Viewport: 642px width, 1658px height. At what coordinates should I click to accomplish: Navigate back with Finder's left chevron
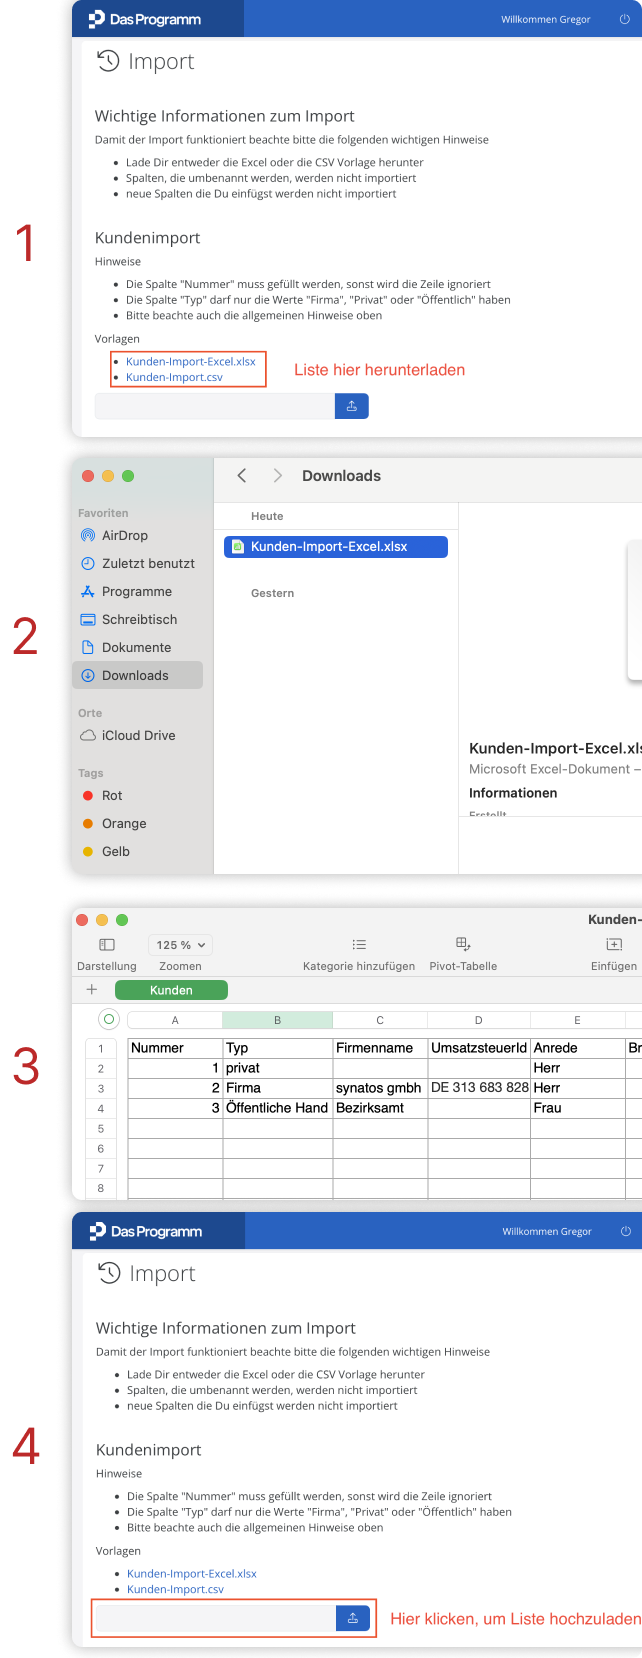242,476
